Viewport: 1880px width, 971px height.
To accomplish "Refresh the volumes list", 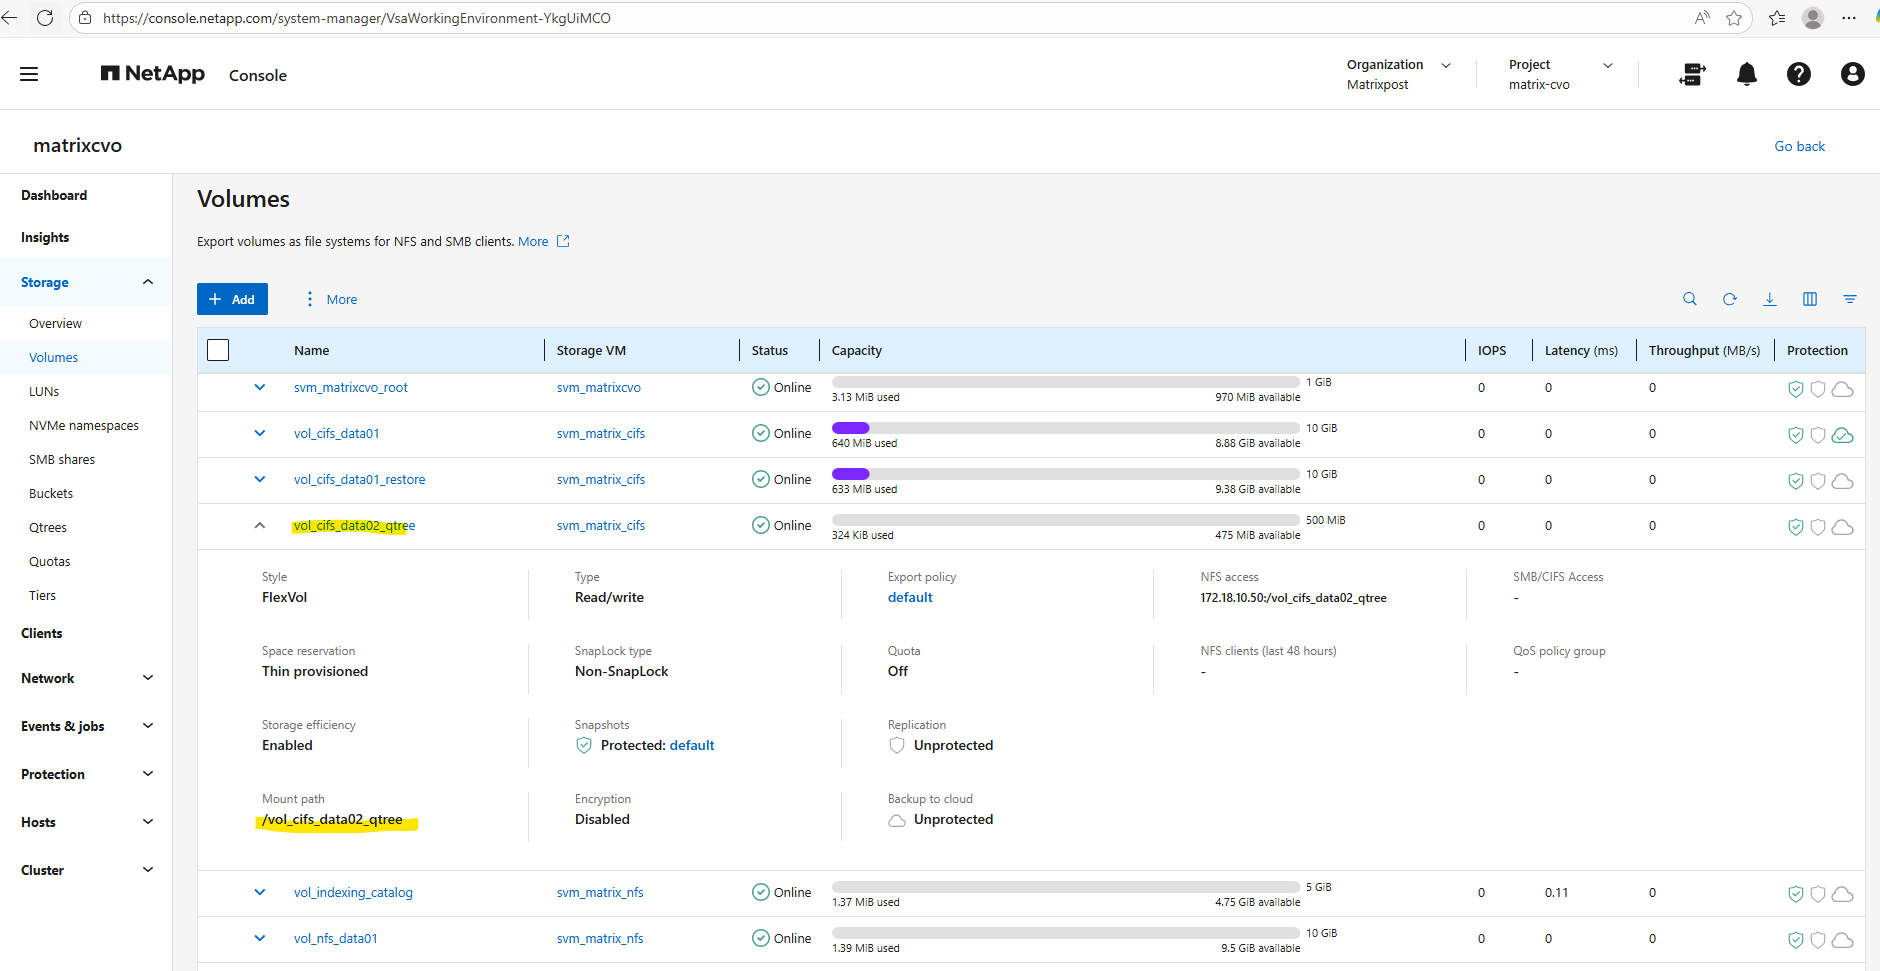I will [x=1730, y=299].
